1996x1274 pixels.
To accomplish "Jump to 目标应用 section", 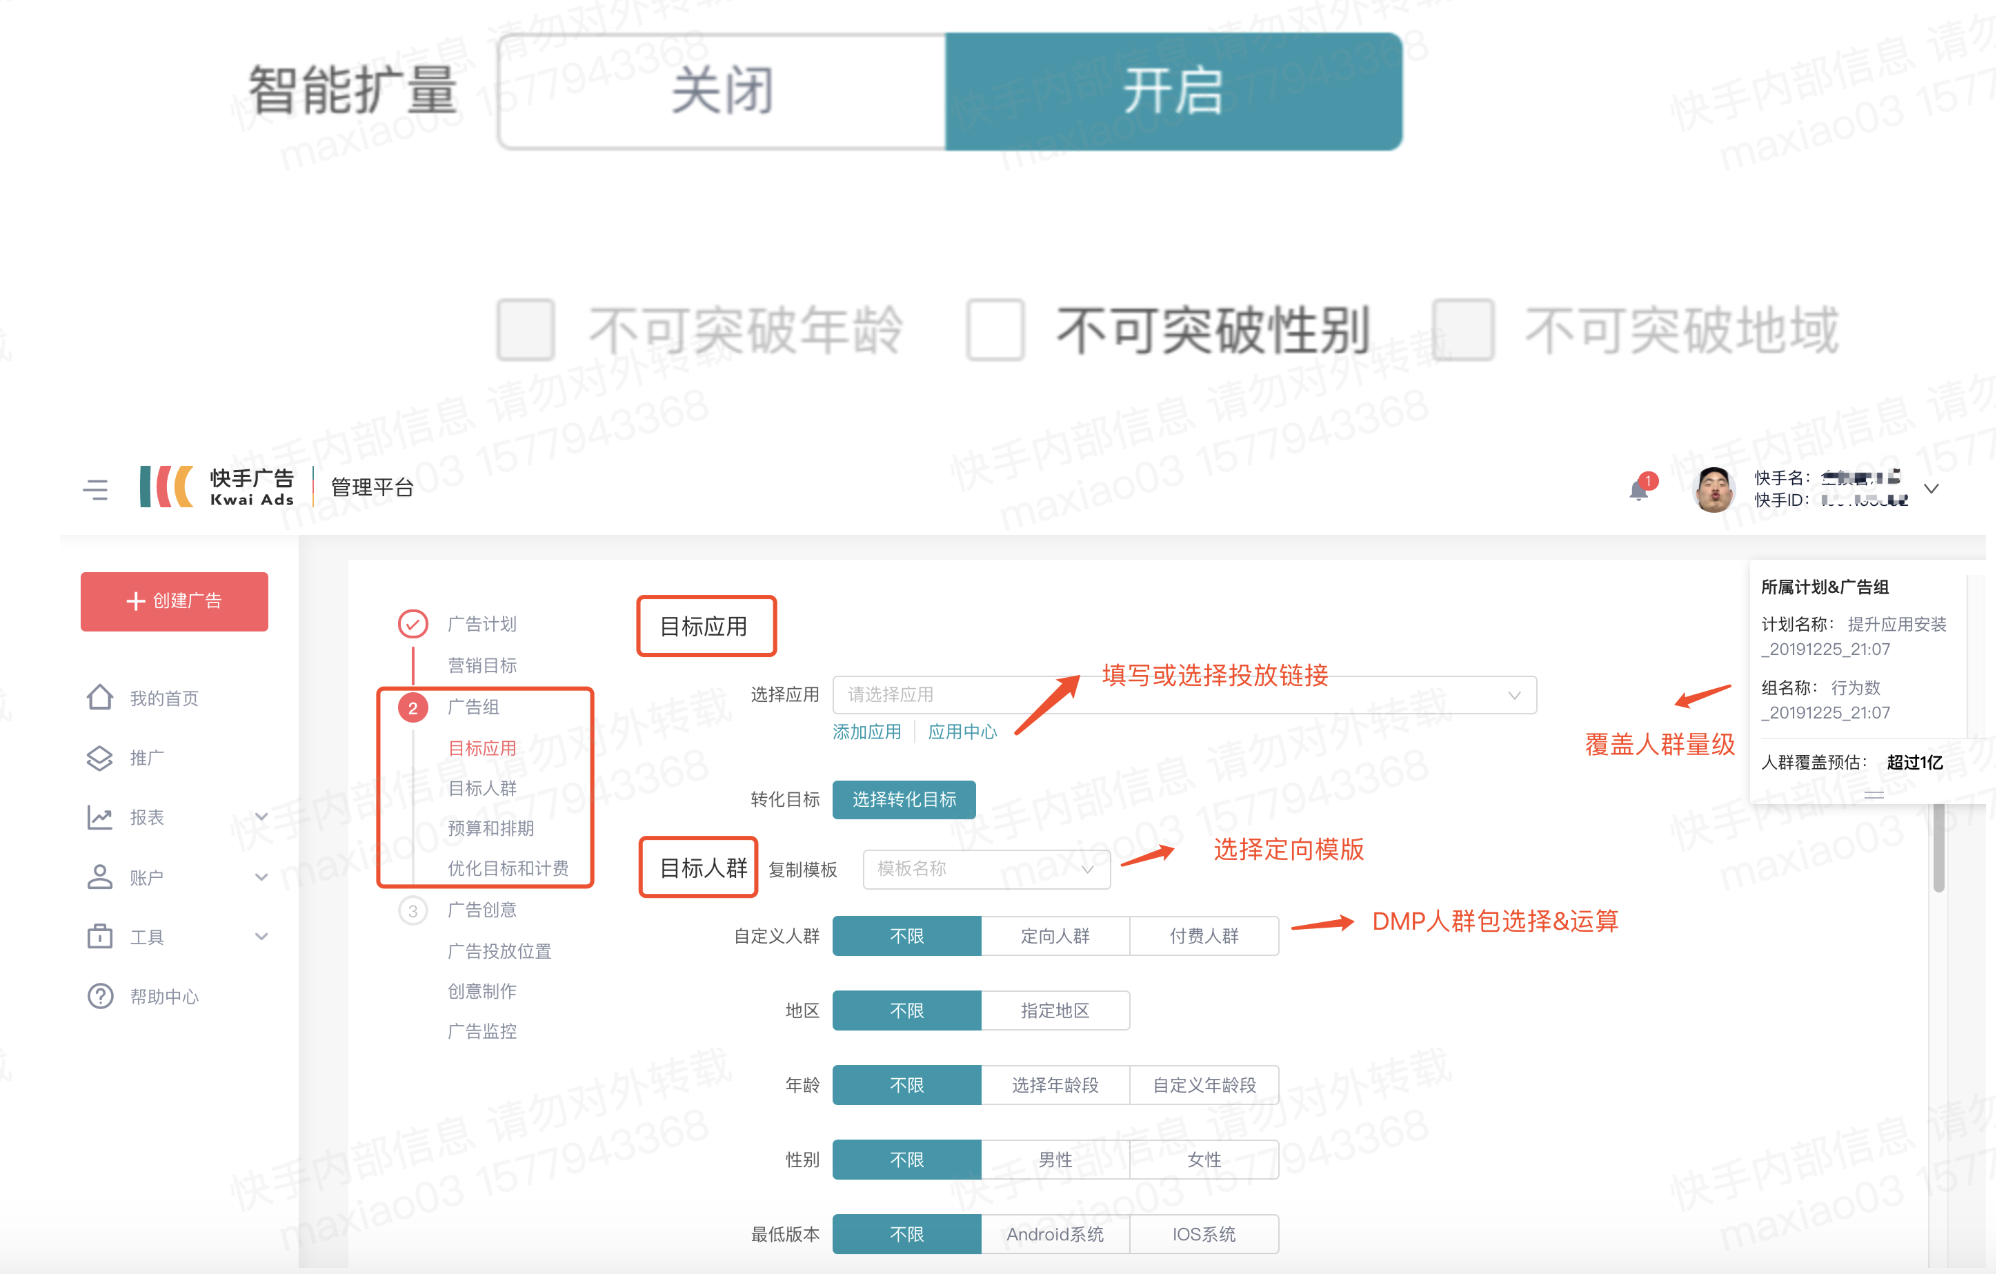I will [482, 748].
